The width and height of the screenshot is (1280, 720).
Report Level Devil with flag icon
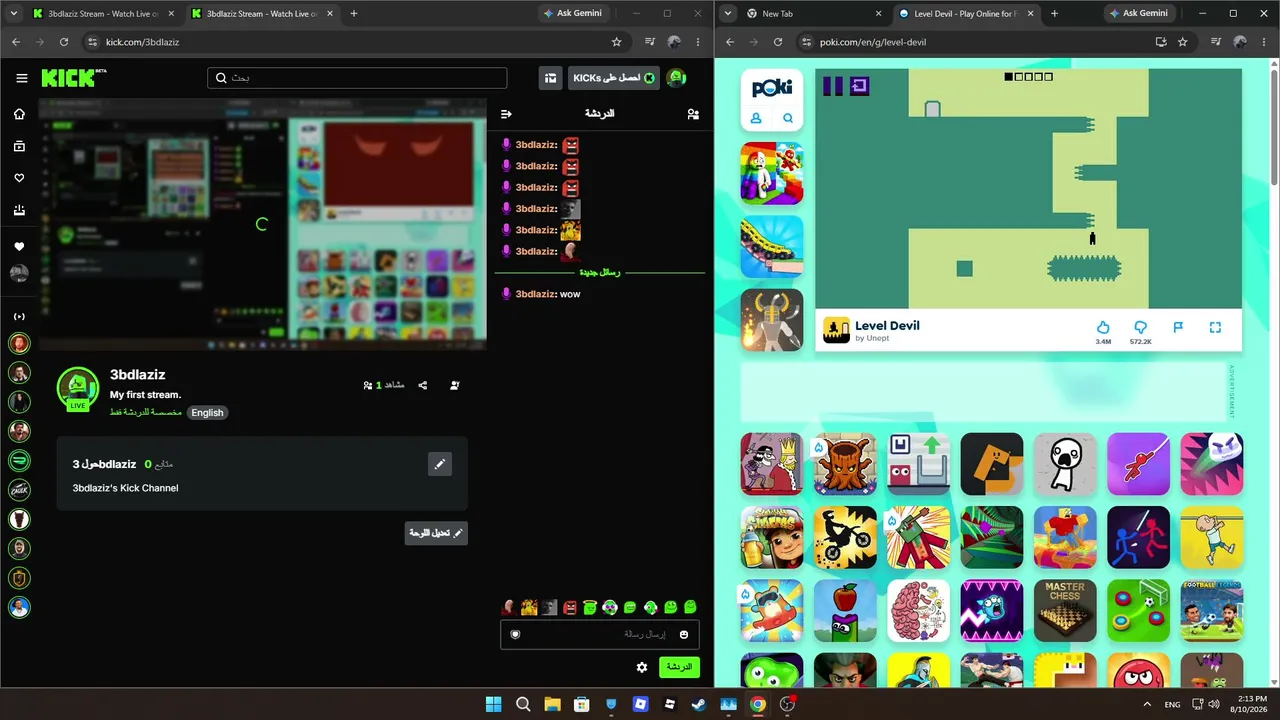(x=1178, y=327)
